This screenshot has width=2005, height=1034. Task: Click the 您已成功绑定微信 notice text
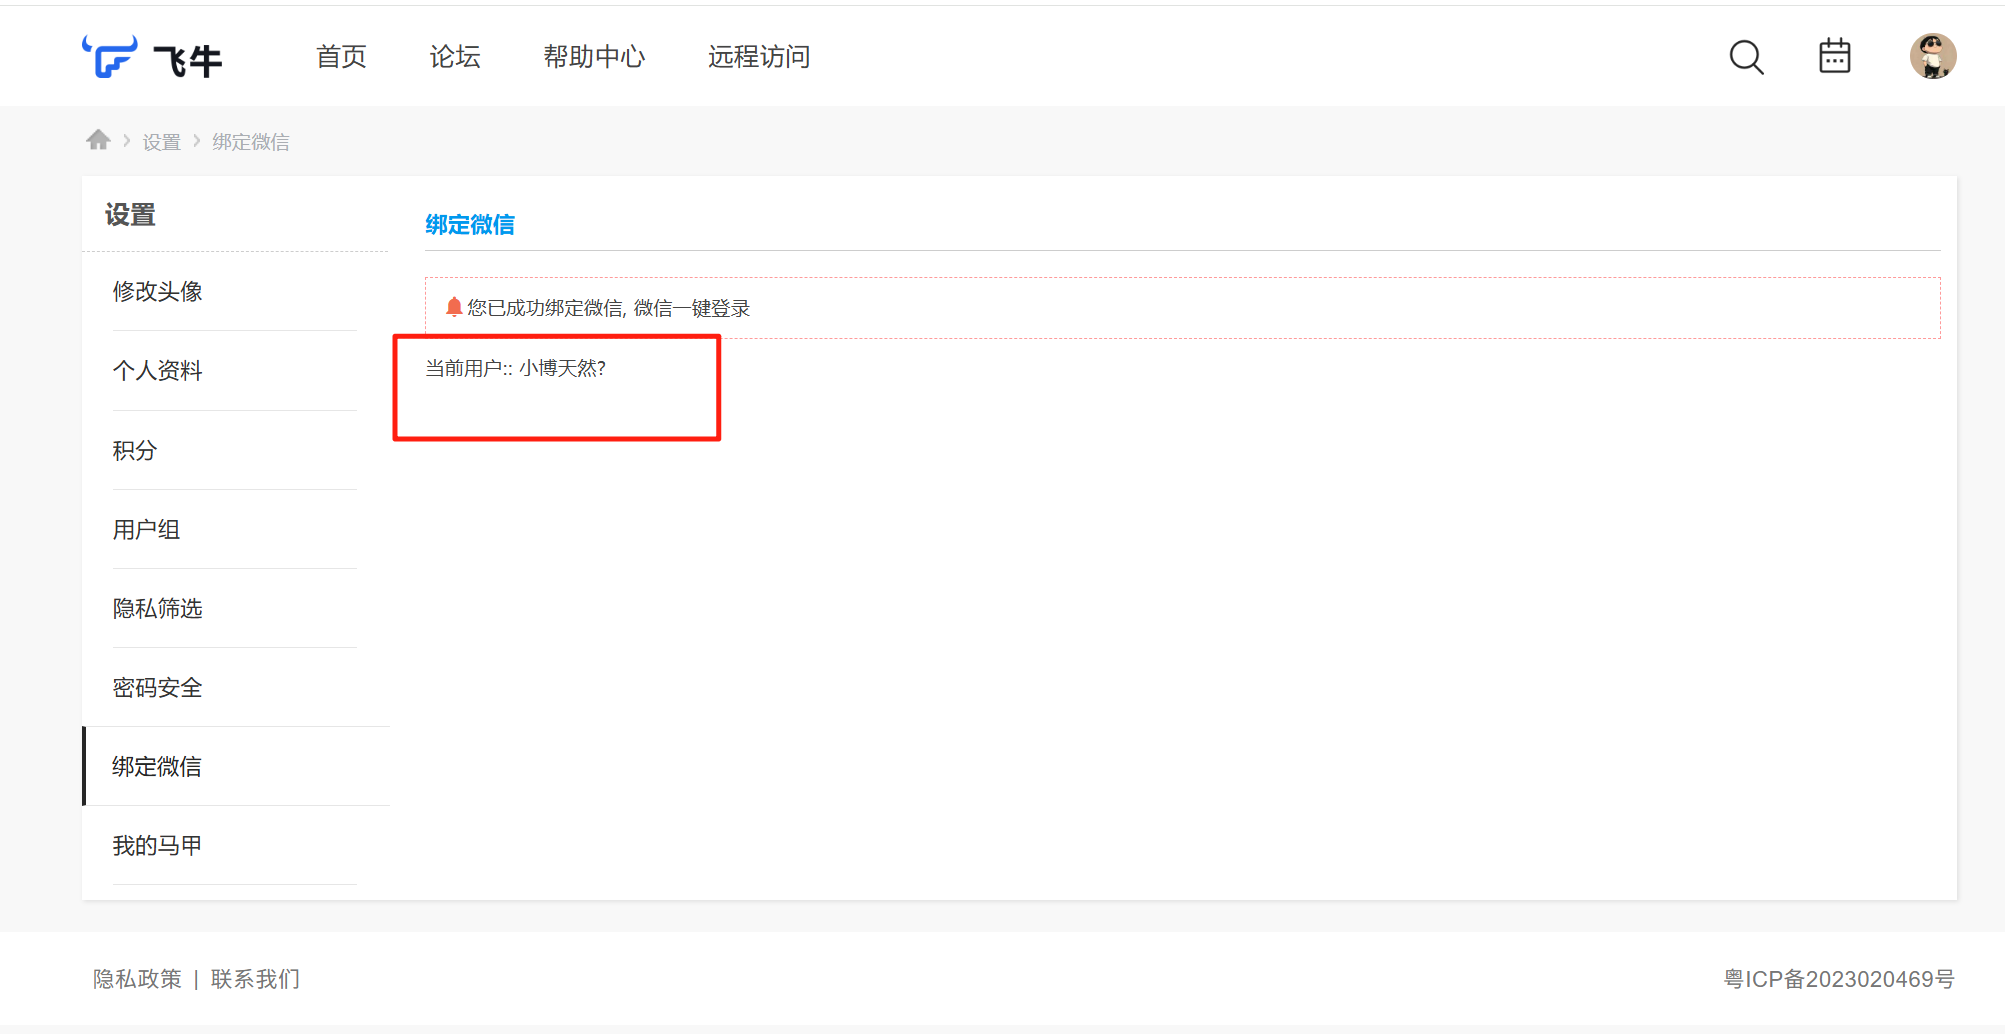[x=609, y=308]
